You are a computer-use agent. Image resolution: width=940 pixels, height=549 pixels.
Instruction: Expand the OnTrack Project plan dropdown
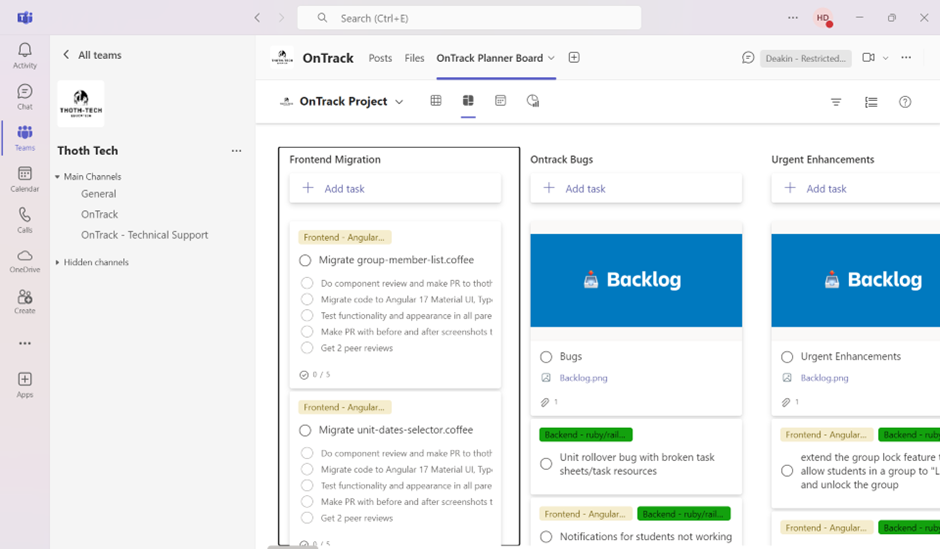[399, 102]
